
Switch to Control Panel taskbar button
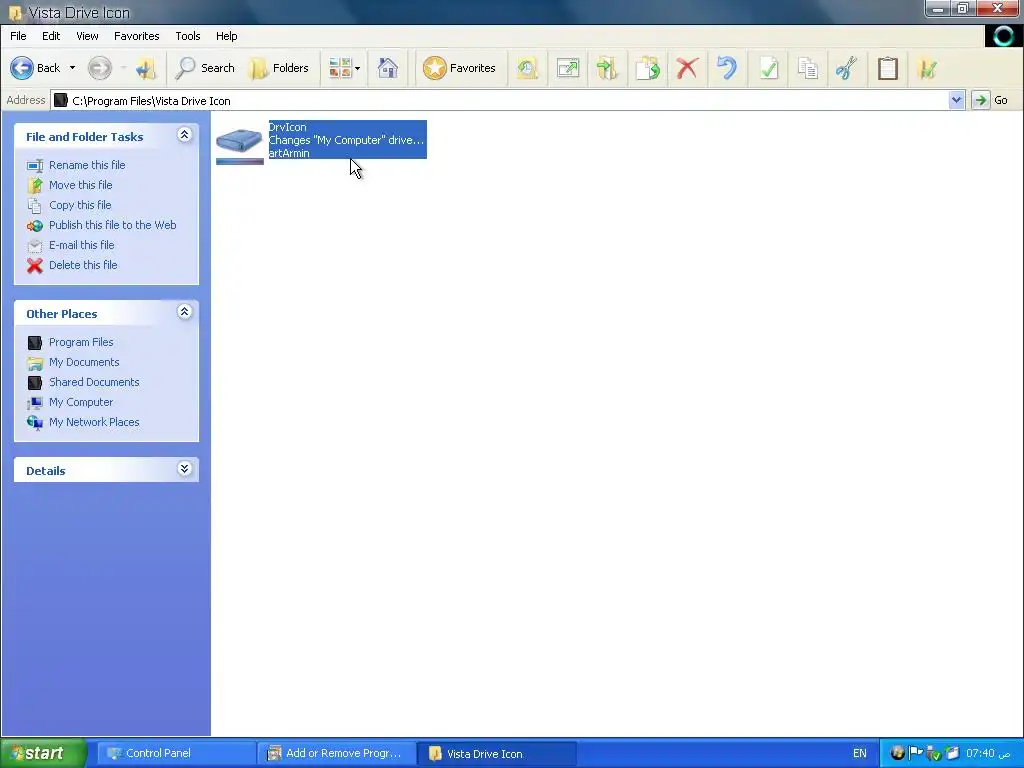(x=176, y=753)
